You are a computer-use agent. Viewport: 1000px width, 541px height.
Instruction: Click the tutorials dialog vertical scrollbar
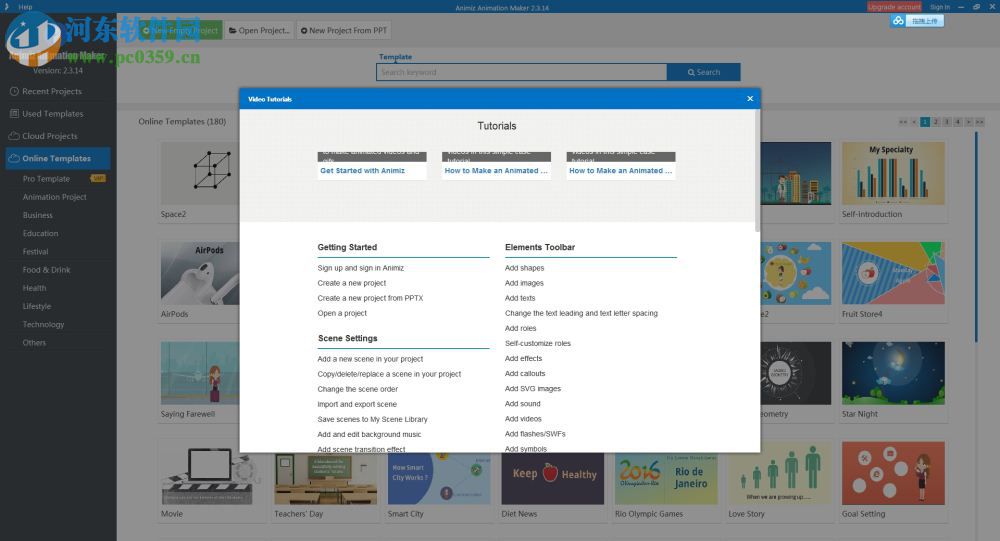[757, 171]
